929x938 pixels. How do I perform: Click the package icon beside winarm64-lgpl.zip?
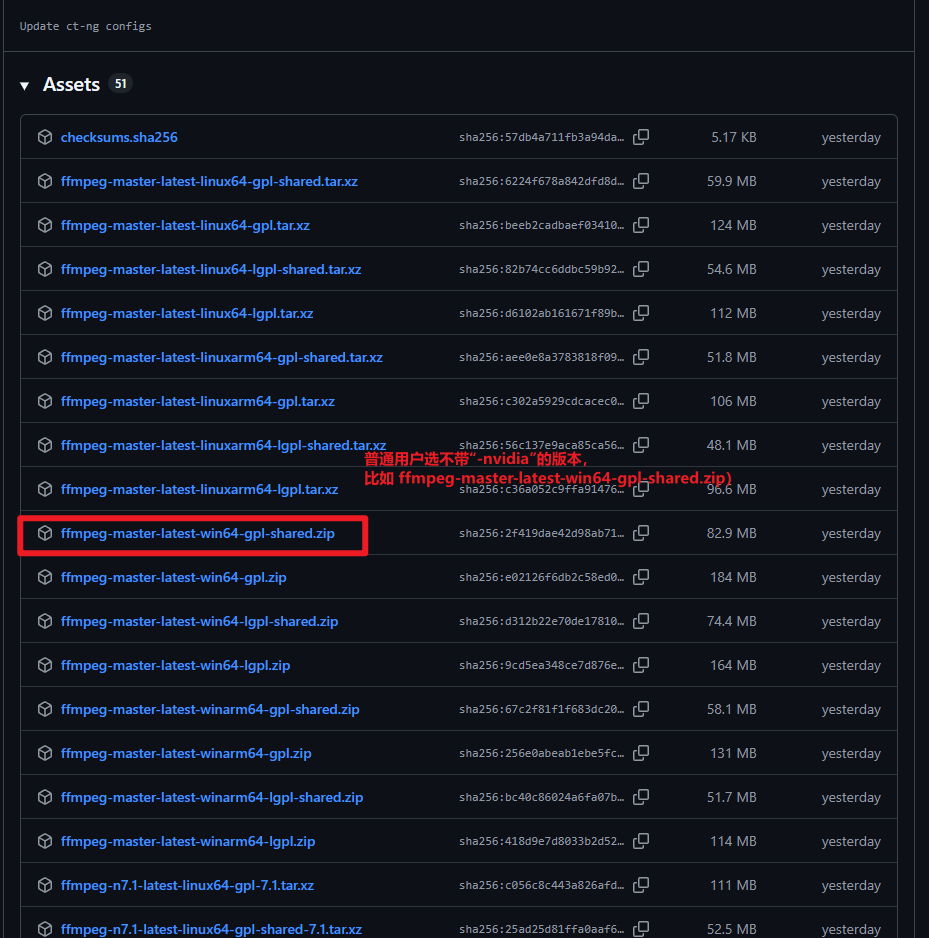click(x=45, y=841)
